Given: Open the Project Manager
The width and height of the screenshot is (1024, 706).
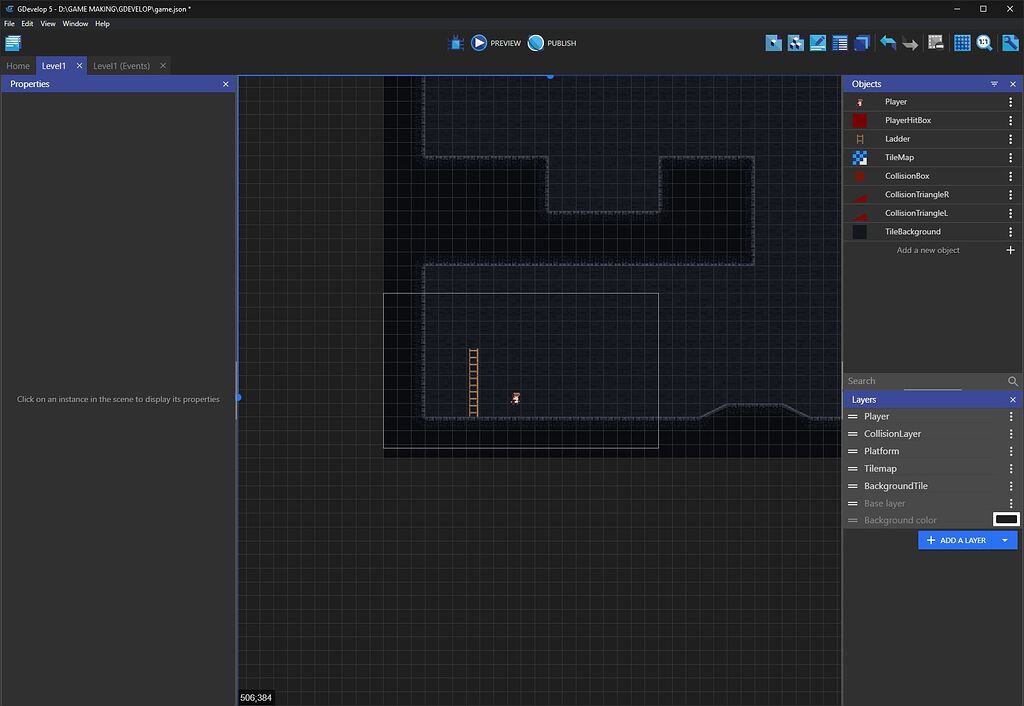Looking at the screenshot, I should [x=13, y=43].
